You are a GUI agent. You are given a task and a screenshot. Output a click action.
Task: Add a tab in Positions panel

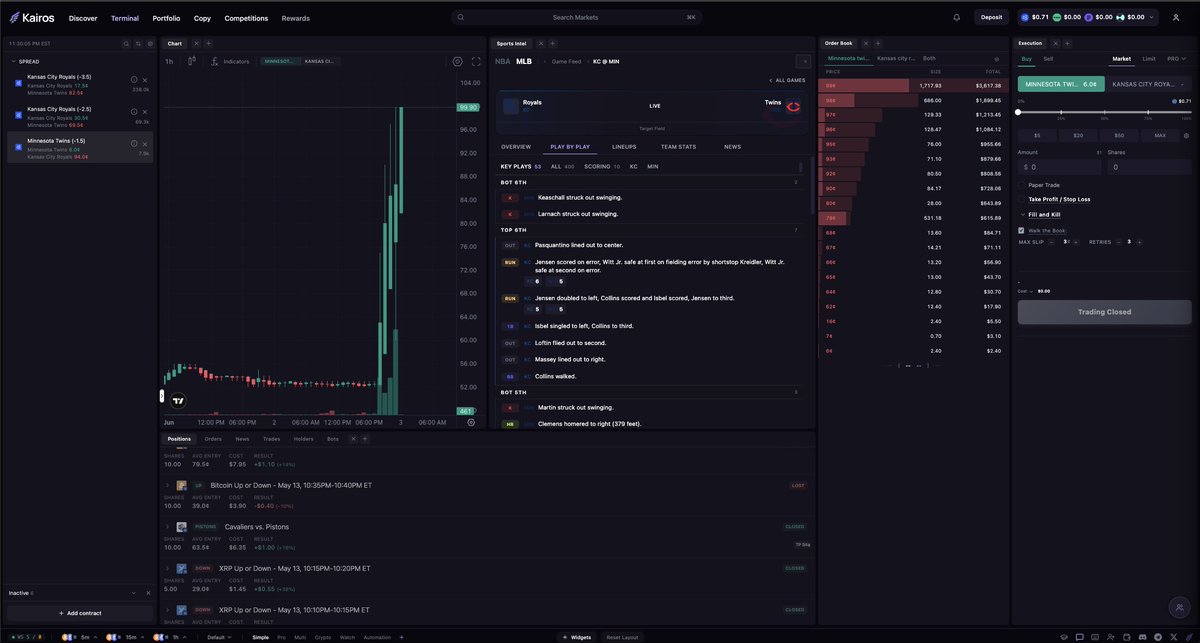366,439
